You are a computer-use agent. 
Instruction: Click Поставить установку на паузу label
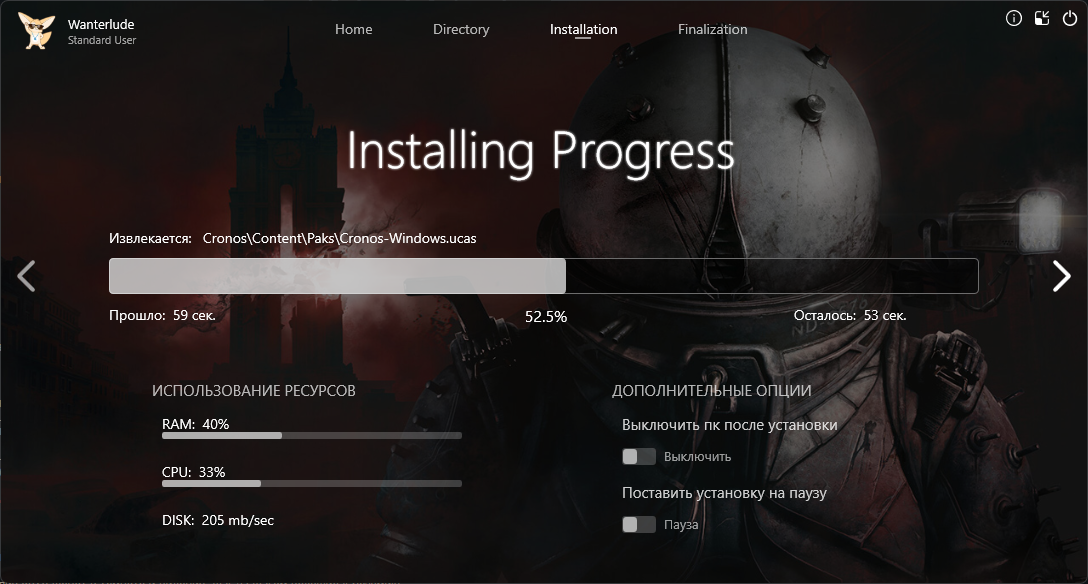click(724, 492)
